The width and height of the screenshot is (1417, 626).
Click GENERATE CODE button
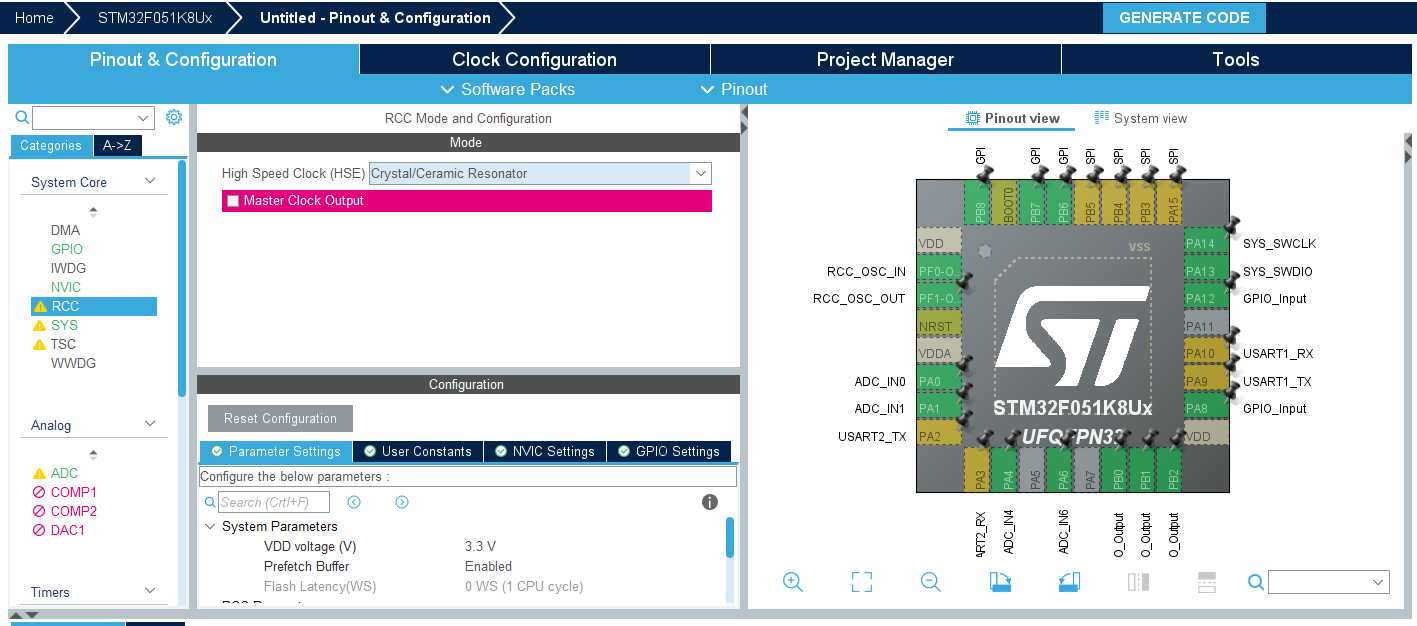tap(1184, 18)
